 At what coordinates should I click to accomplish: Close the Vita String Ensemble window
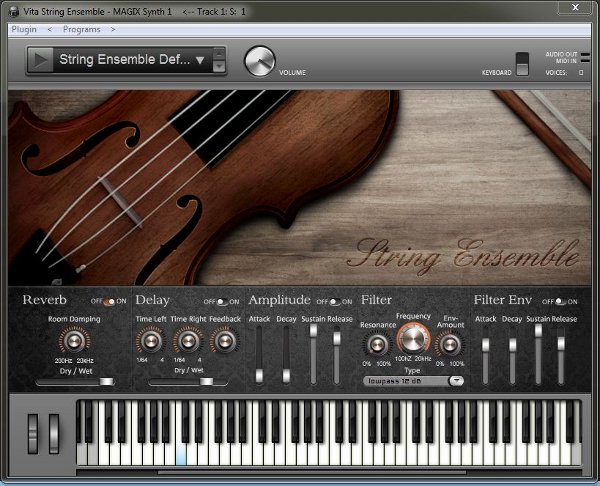tap(575, 7)
